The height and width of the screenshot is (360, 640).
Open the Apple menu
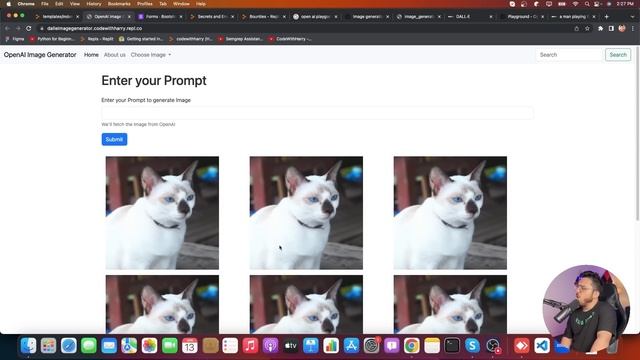click(9, 4)
